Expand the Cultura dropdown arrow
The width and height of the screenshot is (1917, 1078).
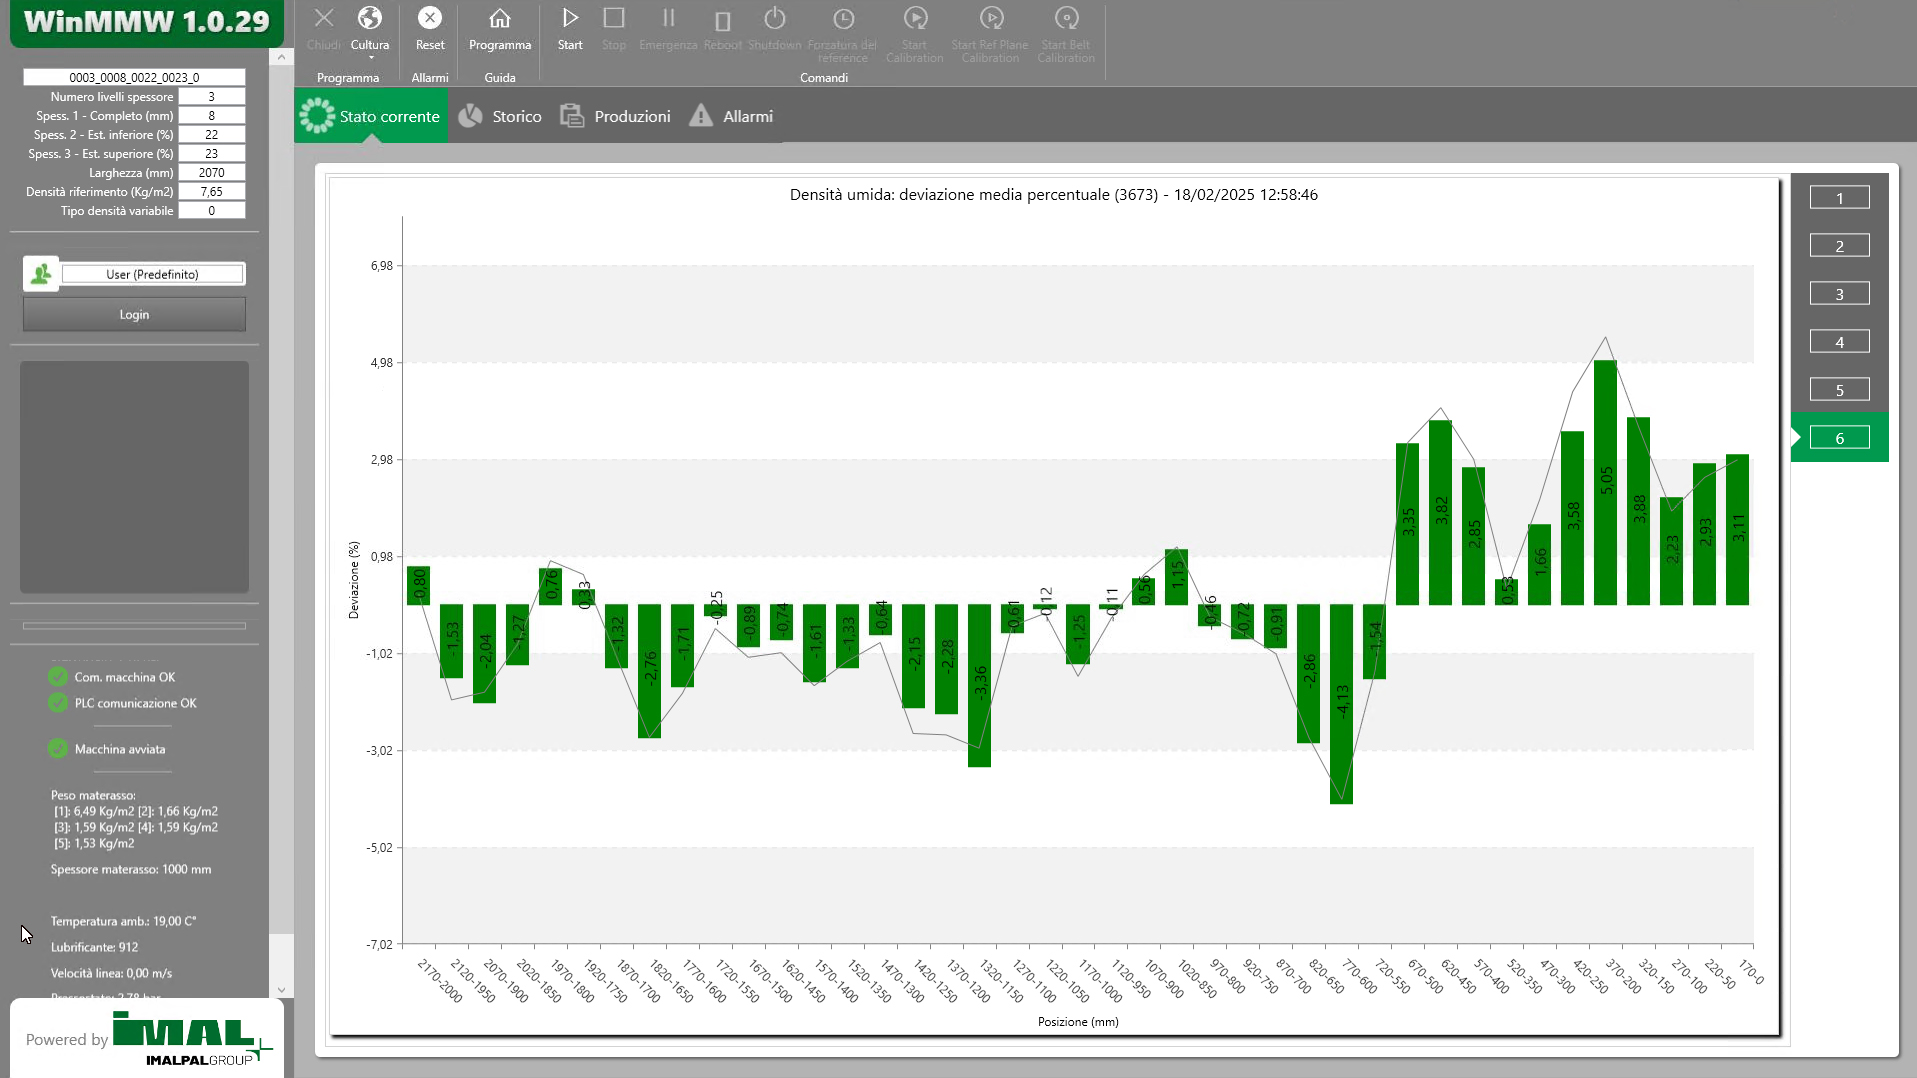point(370,58)
